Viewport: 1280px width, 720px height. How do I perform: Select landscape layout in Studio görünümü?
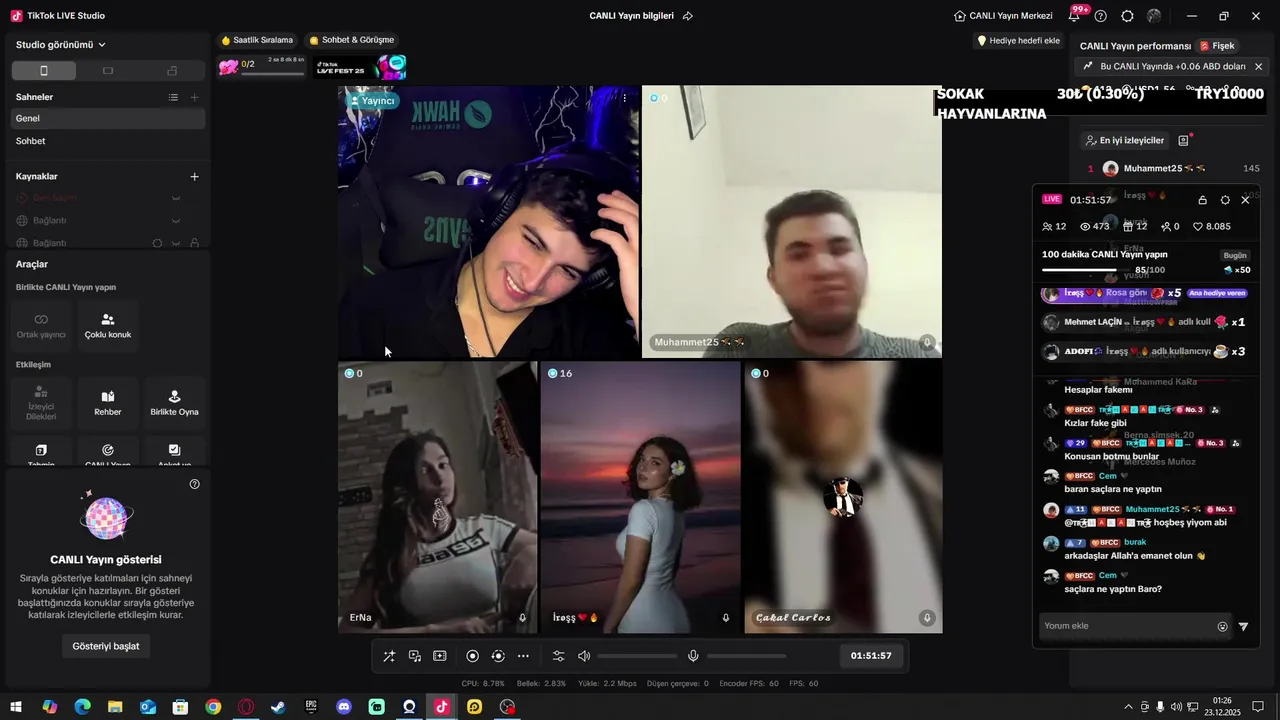click(x=108, y=71)
